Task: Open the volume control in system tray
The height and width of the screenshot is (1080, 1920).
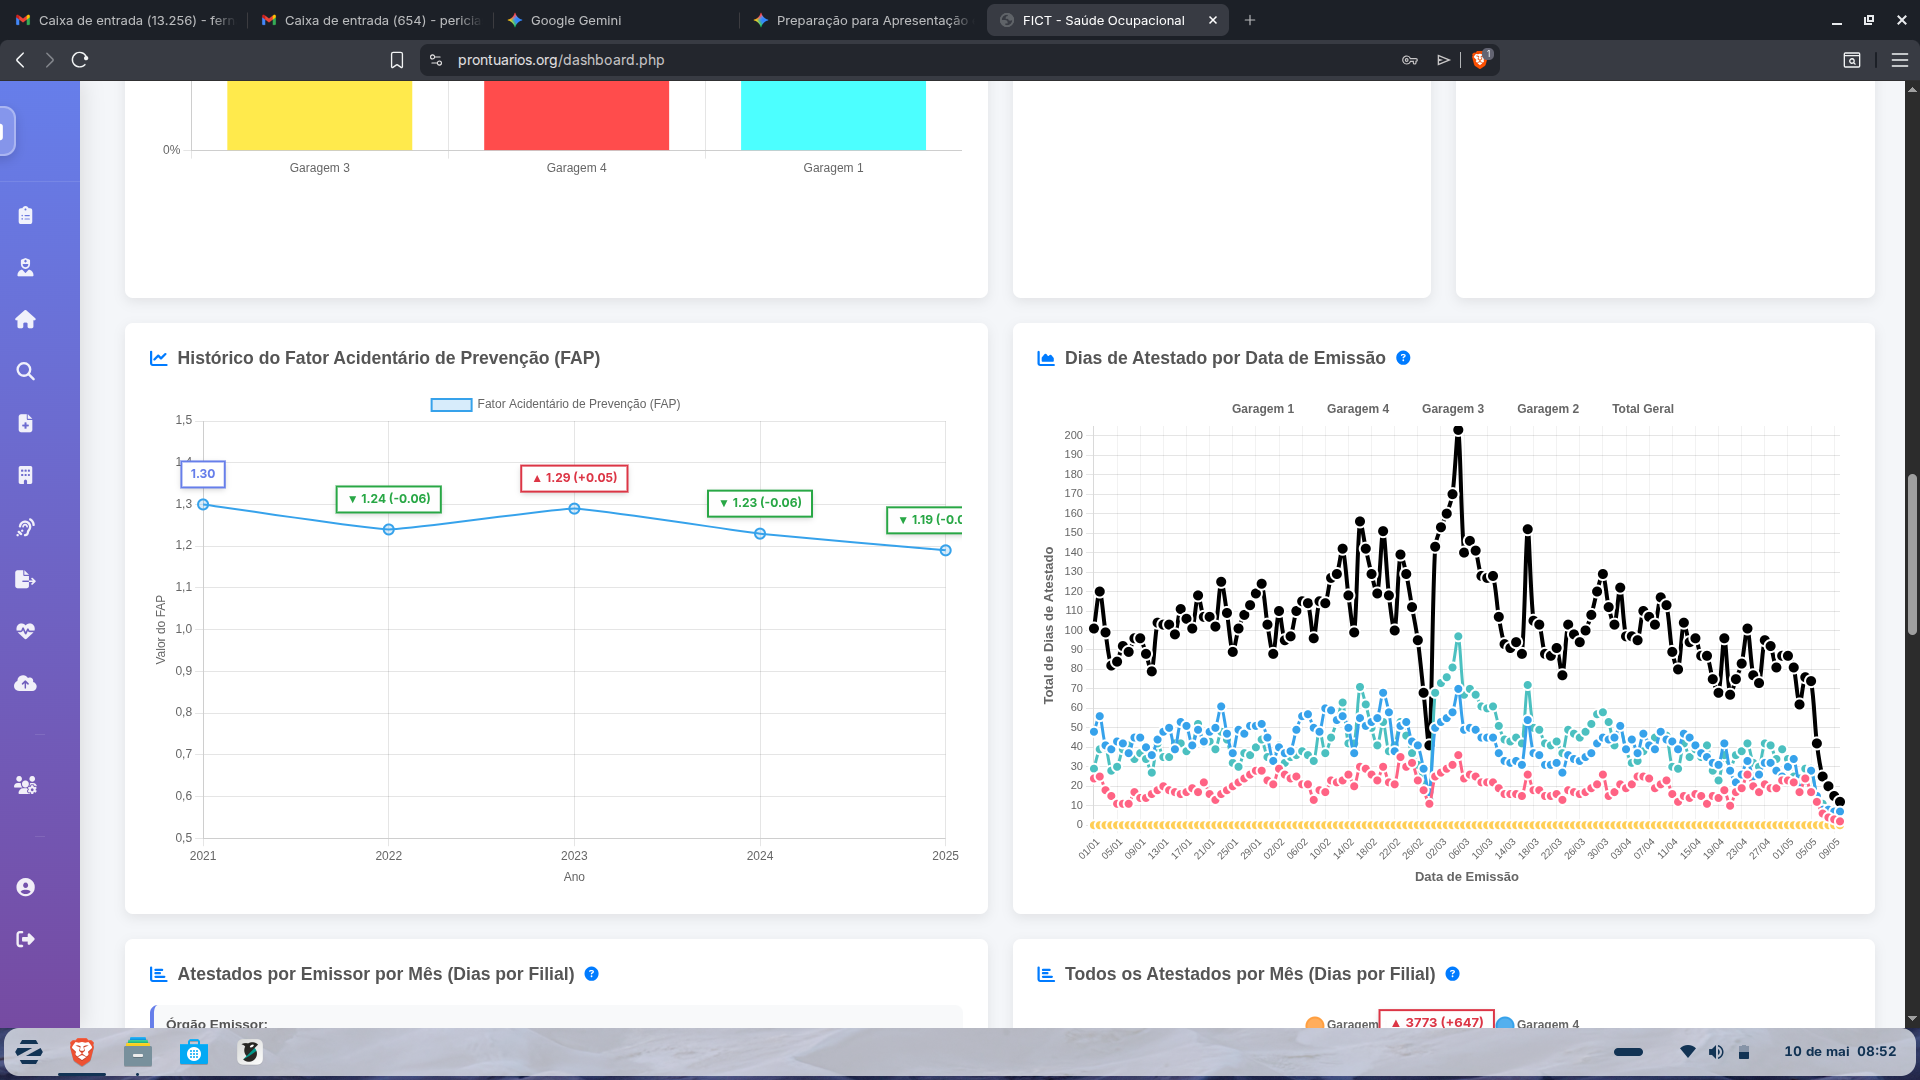Action: point(1716,1052)
